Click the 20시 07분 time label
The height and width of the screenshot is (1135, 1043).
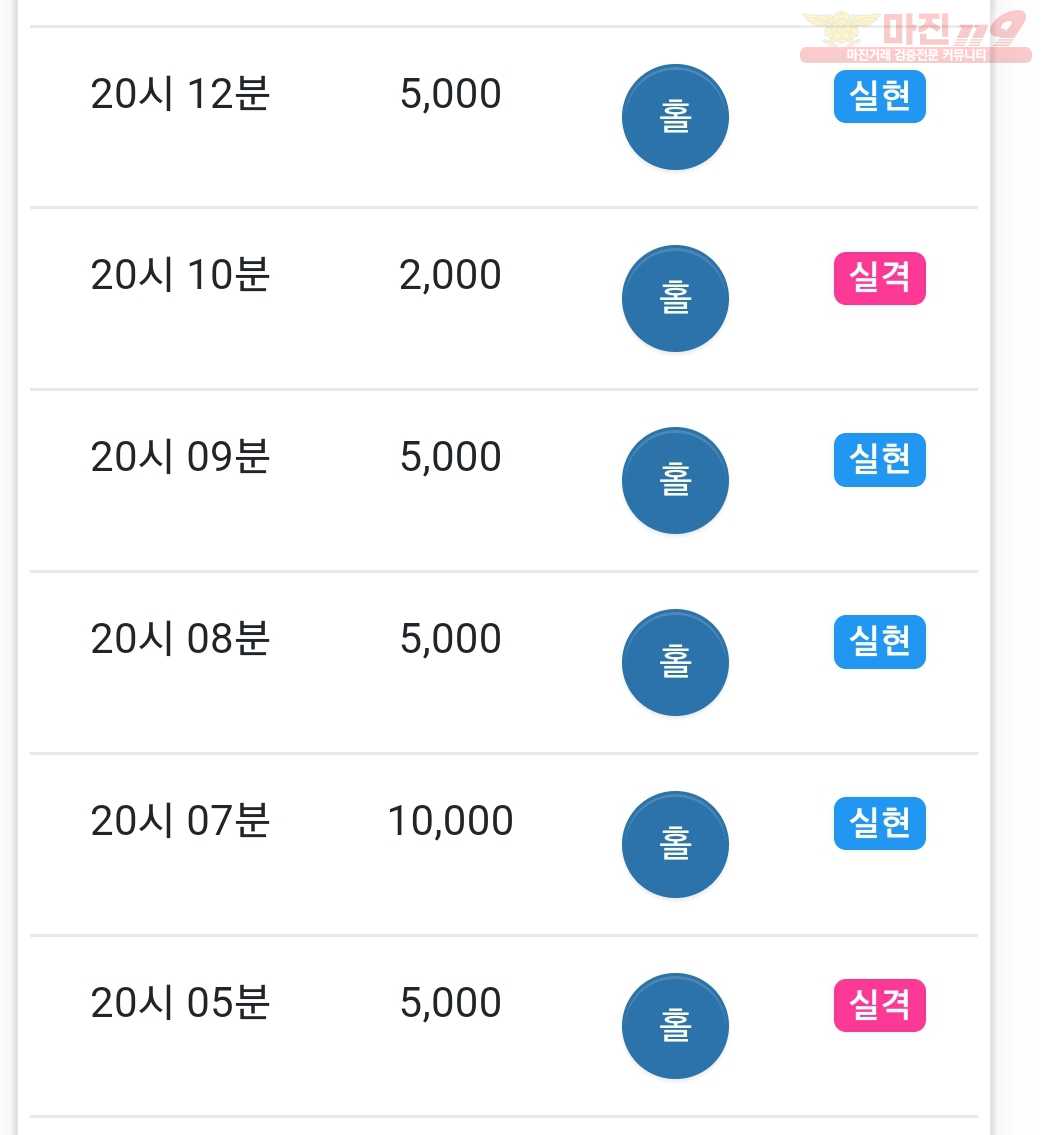[x=180, y=821]
